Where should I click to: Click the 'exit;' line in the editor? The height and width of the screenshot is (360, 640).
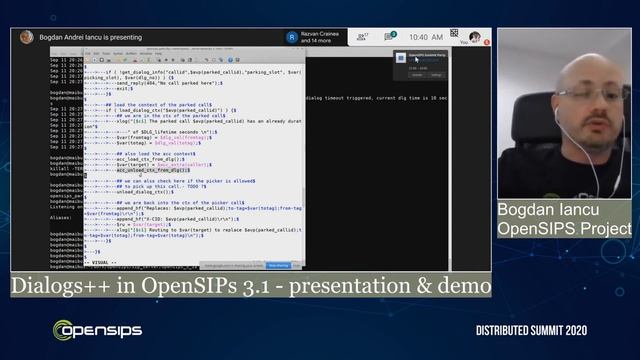(124, 88)
